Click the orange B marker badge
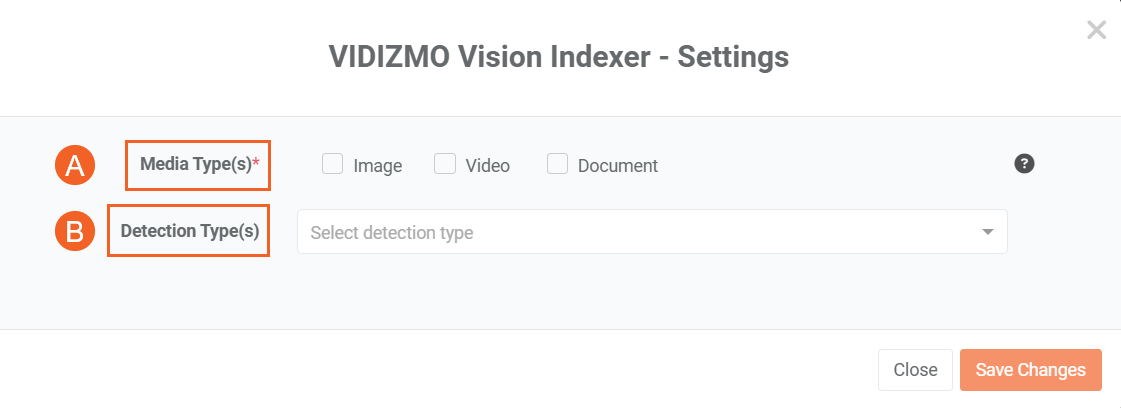Image resolution: width=1121 pixels, height=408 pixels. click(74, 232)
